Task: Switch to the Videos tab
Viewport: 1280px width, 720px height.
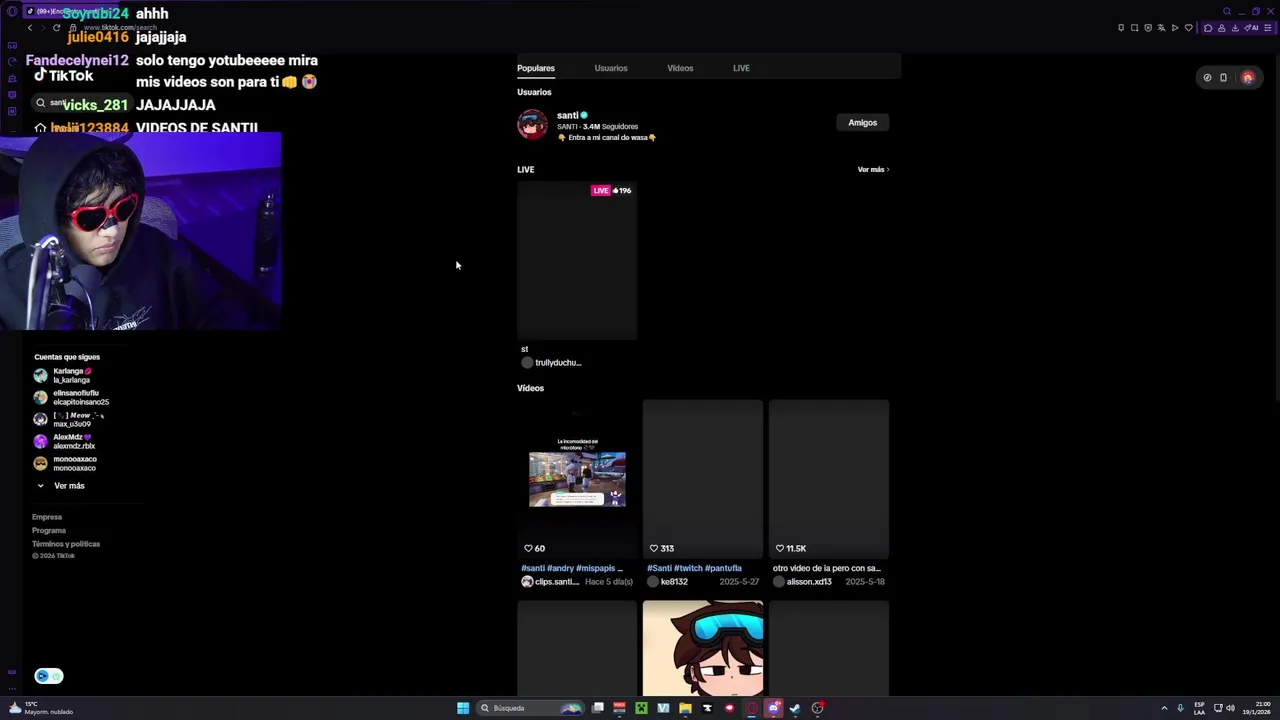Action: [x=680, y=68]
